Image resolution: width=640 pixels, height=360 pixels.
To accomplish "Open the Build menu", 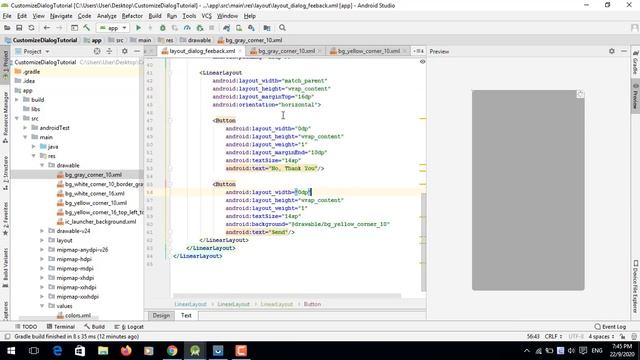I will click(x=155, y=16).
